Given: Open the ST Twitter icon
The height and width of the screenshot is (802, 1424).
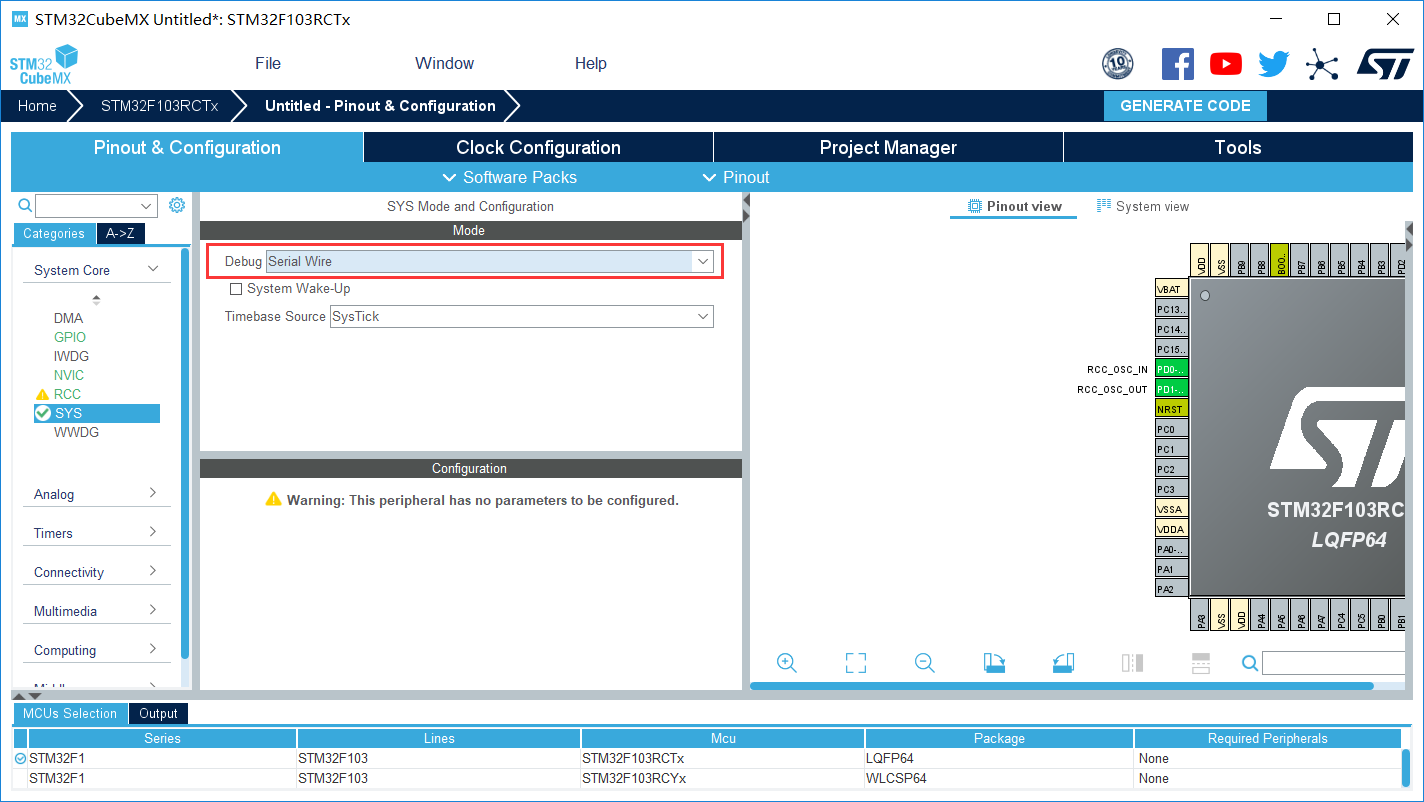Looking at the screenshot, I should (x=1274, y=64).
